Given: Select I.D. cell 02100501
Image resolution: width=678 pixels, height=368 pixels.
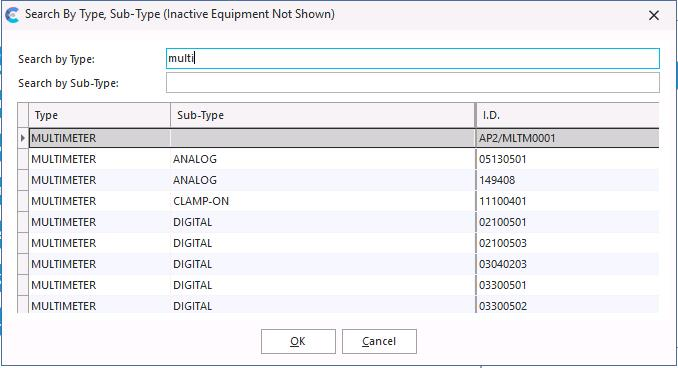Looking at the screenshot, I should pos(567,222).
